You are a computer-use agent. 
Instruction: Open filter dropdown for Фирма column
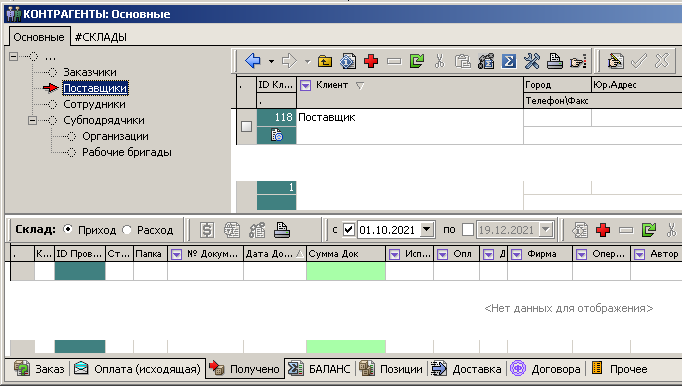pyautogui.click(x=516, y=254)
